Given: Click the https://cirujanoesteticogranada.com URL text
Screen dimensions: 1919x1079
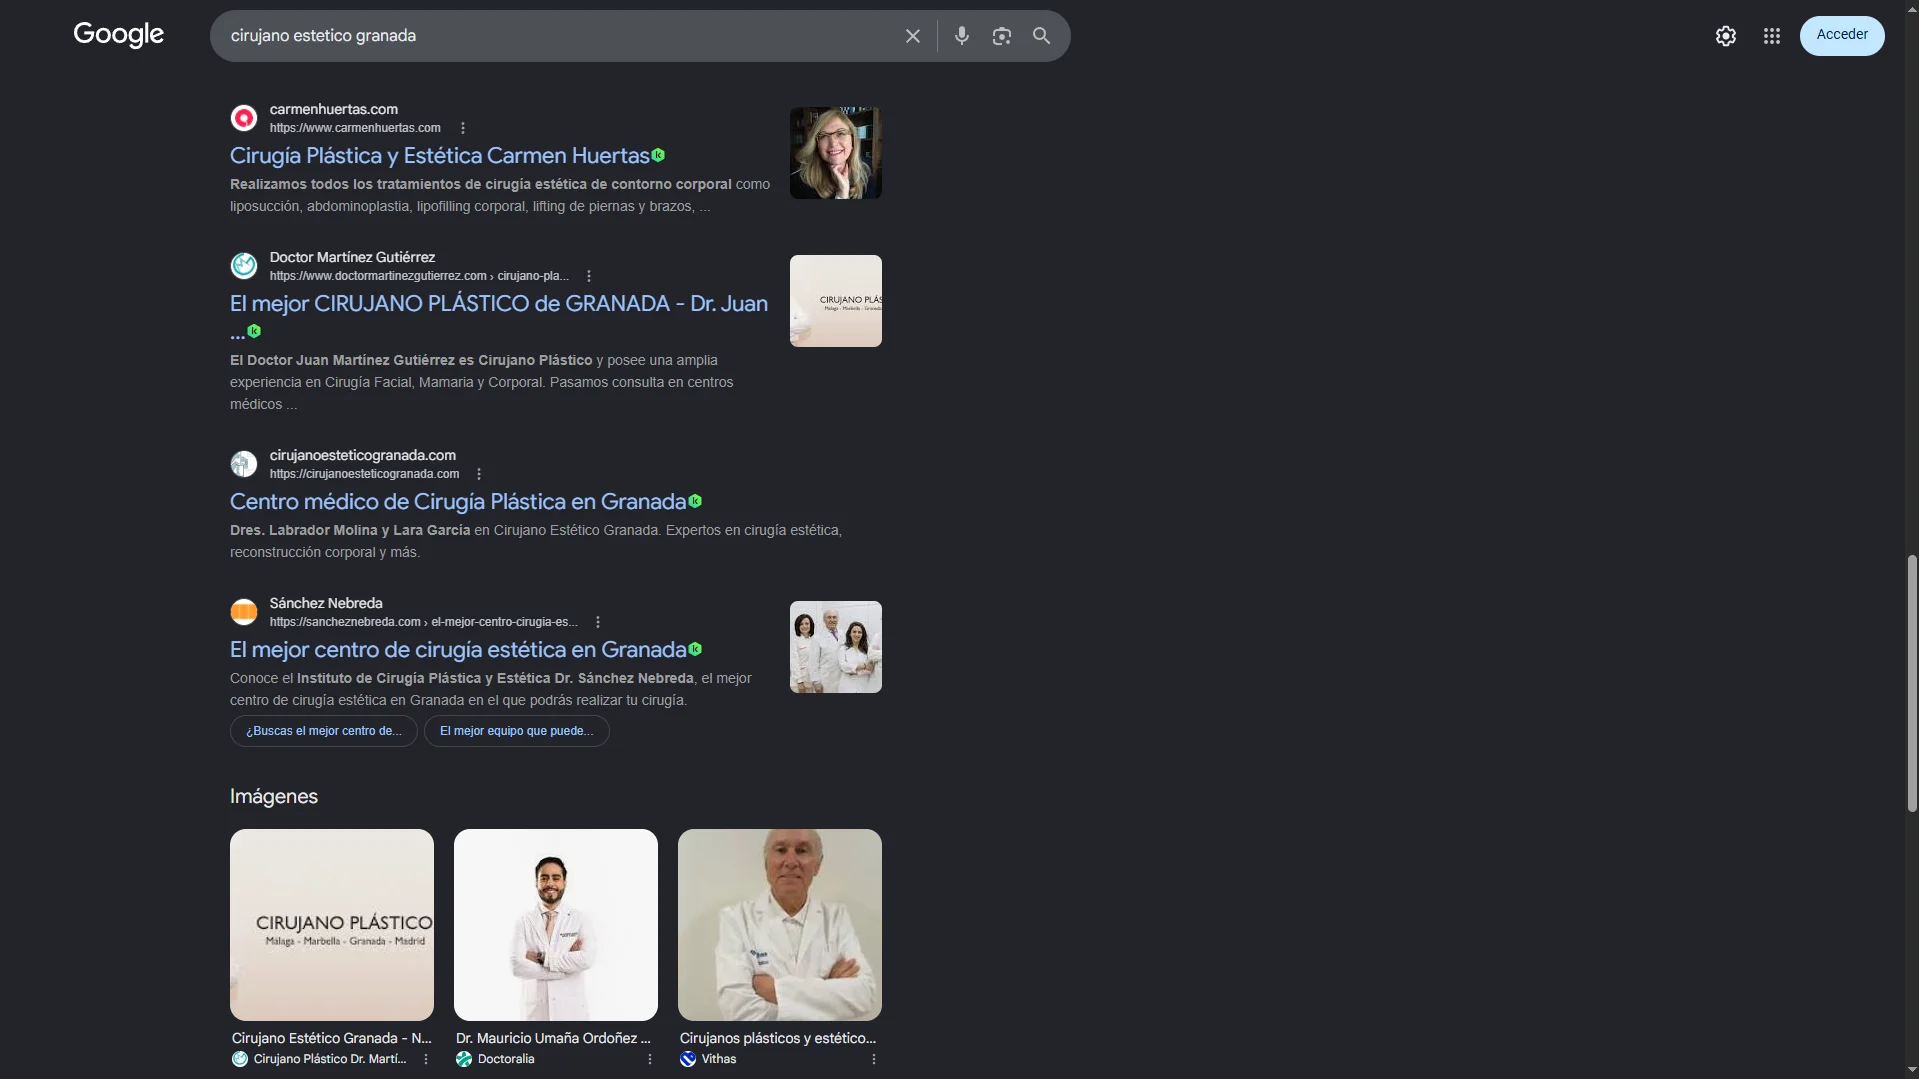Looking at the screenshot, I should 364,474.
